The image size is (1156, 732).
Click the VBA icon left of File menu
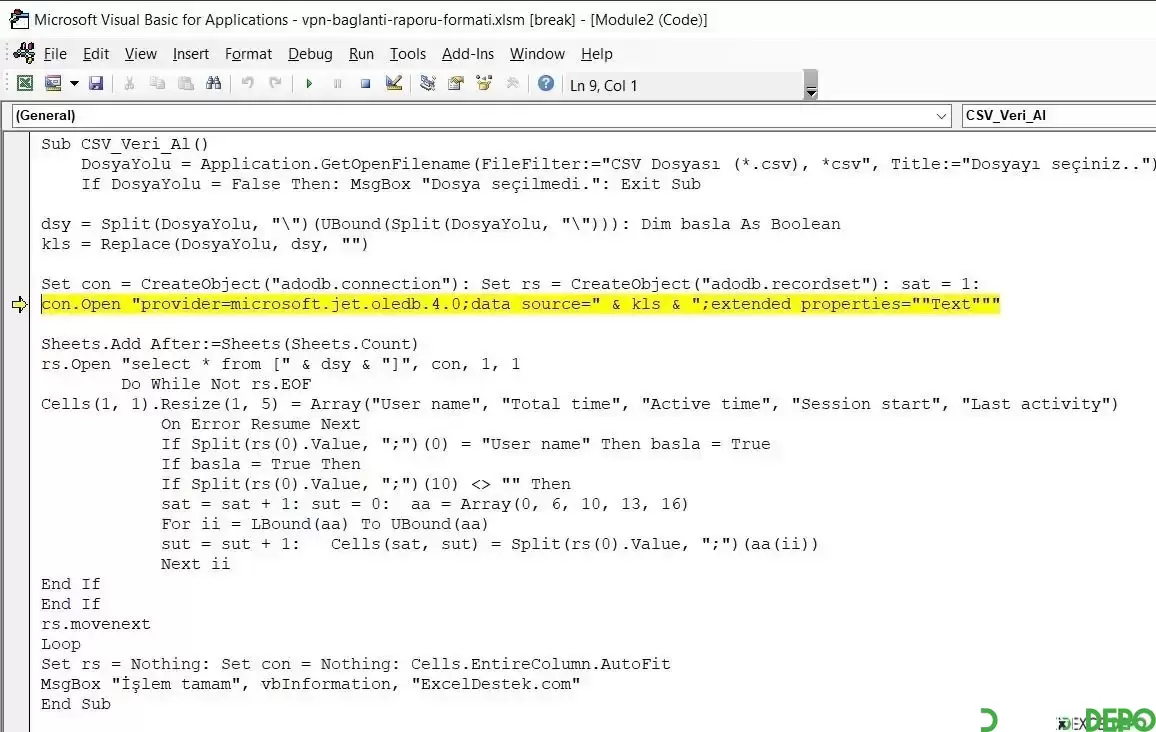click(x=24, y=53)
